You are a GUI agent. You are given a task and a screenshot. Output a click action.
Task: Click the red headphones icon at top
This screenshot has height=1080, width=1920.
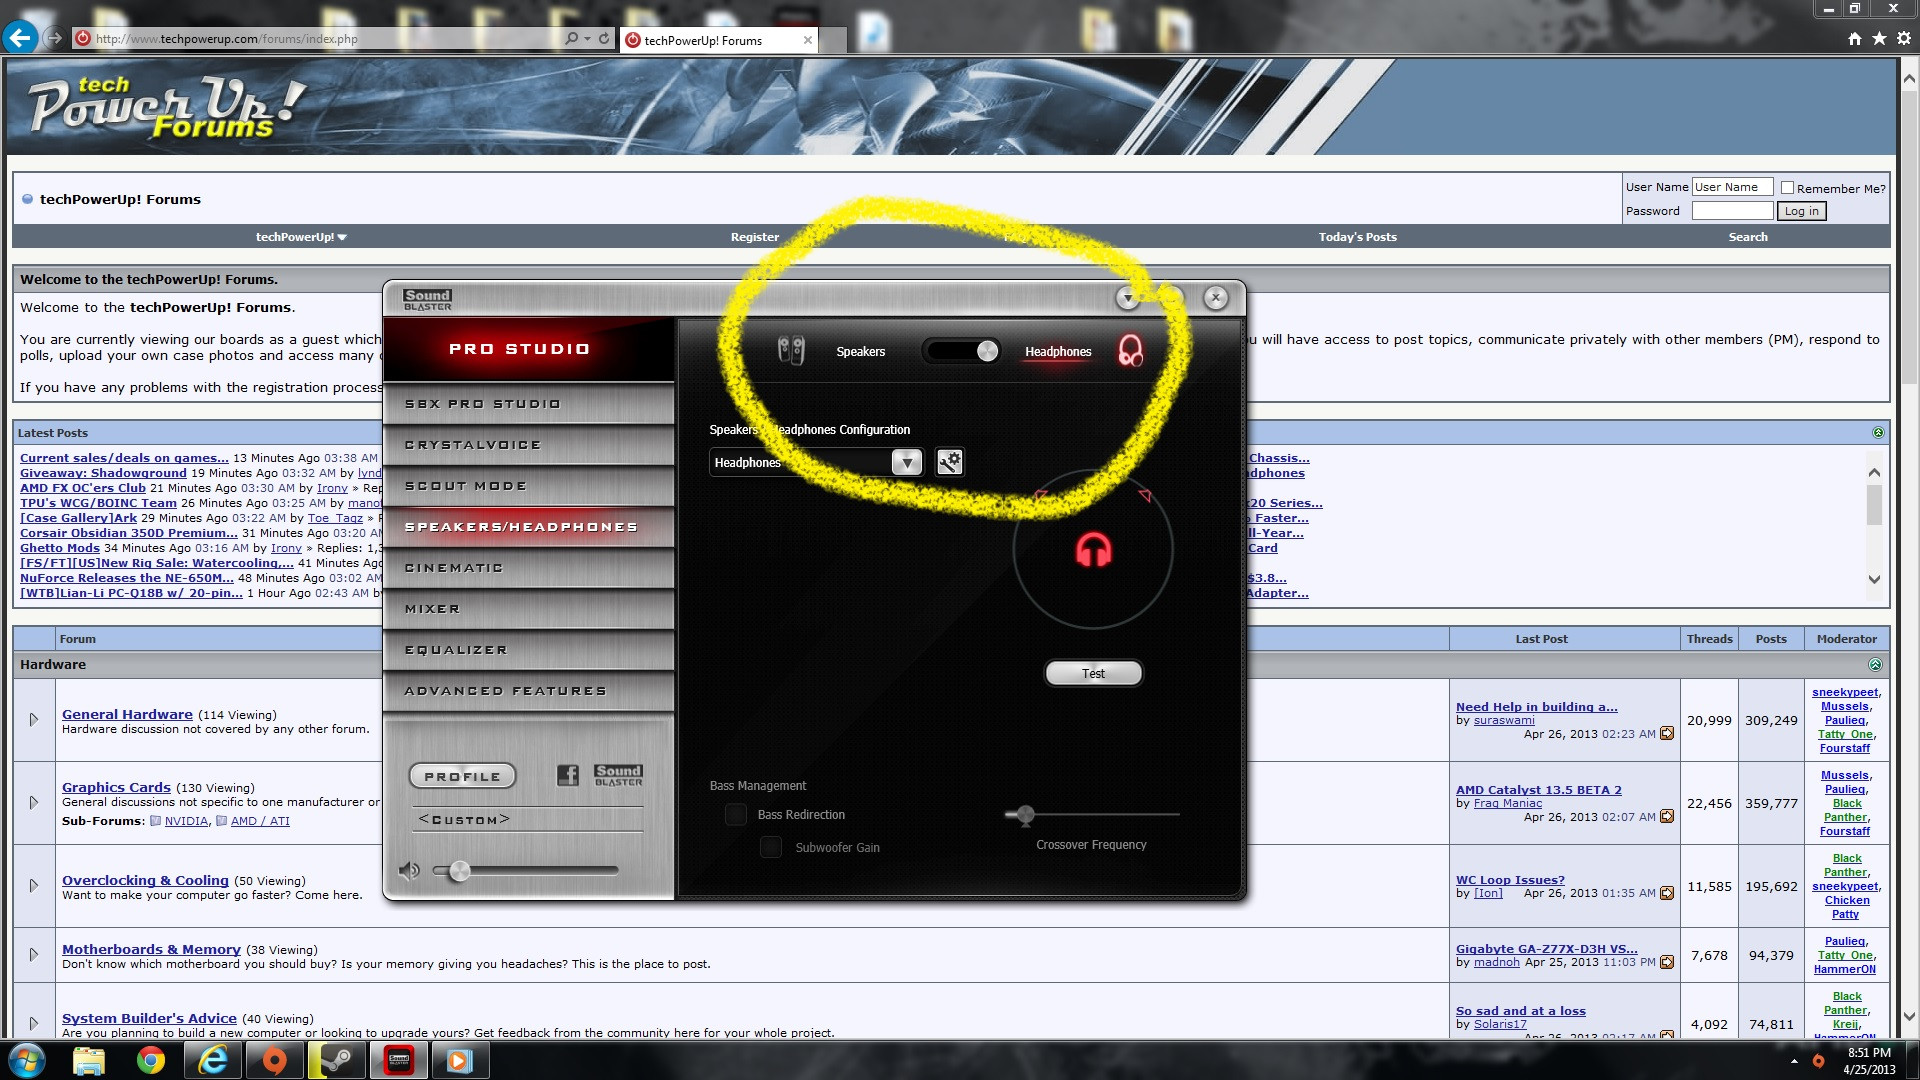click(x=1130, y=351)
